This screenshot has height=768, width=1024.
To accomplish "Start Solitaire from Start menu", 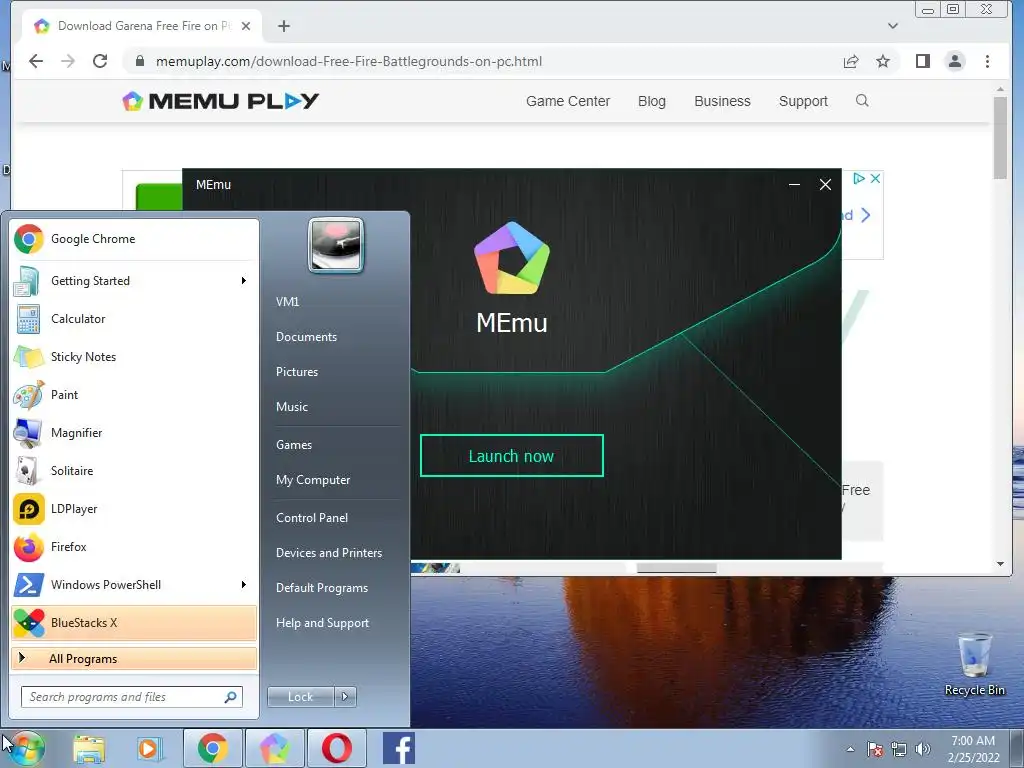I will tap(134, 470).
